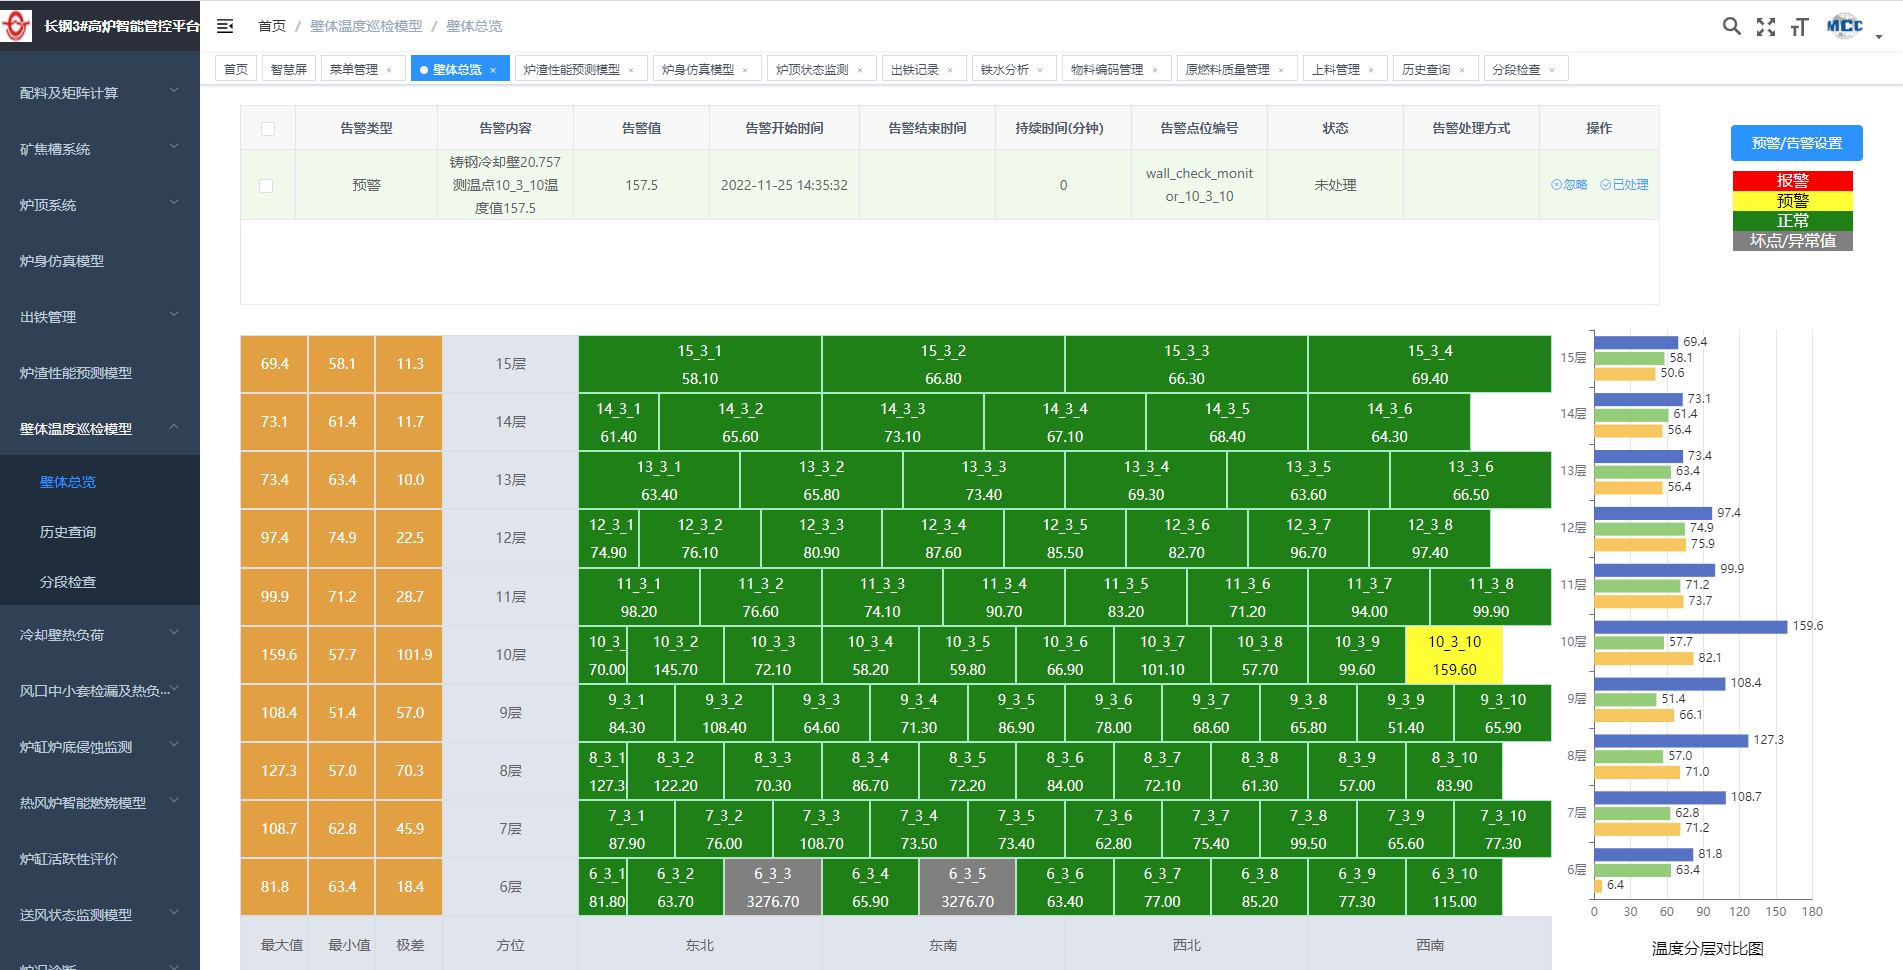Click the 预警/告警设置 button
This screenshot has width=1903, height=970.
pyautogui.click(x=1796, y=143)
